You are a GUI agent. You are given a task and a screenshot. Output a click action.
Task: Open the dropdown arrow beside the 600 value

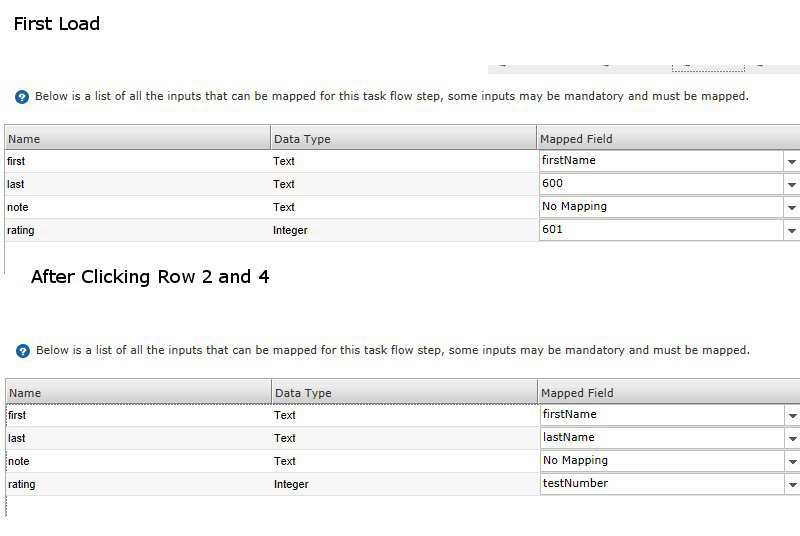(x=791, y=184)
